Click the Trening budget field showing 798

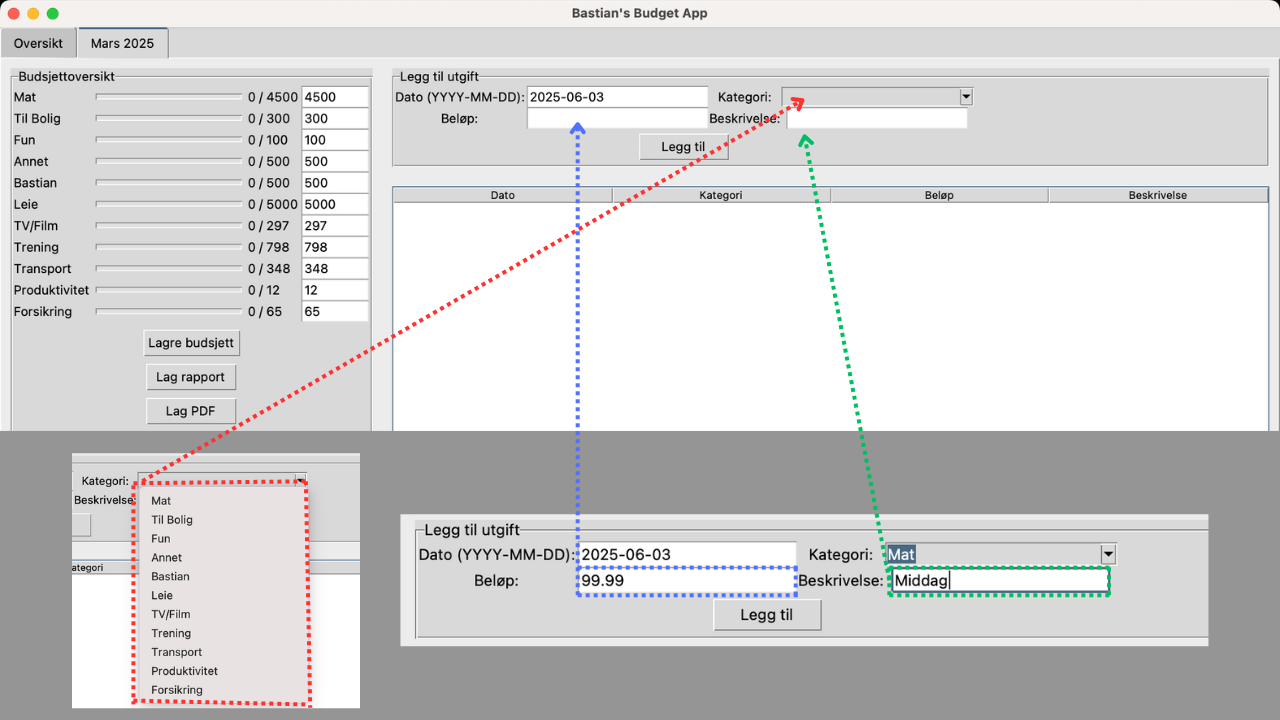[335, 247]
